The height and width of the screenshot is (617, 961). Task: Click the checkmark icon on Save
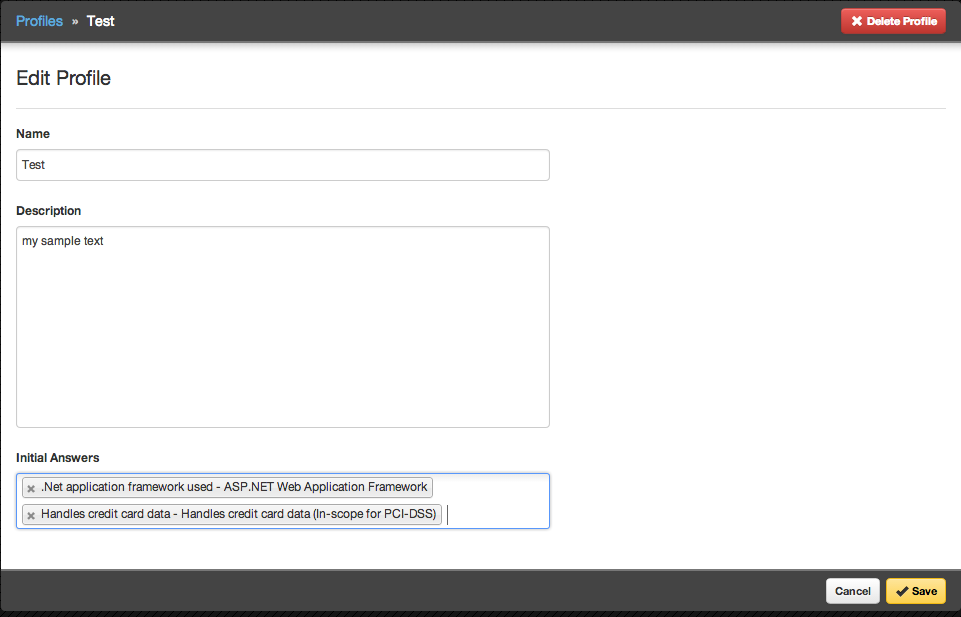click(x=901, y=591)
